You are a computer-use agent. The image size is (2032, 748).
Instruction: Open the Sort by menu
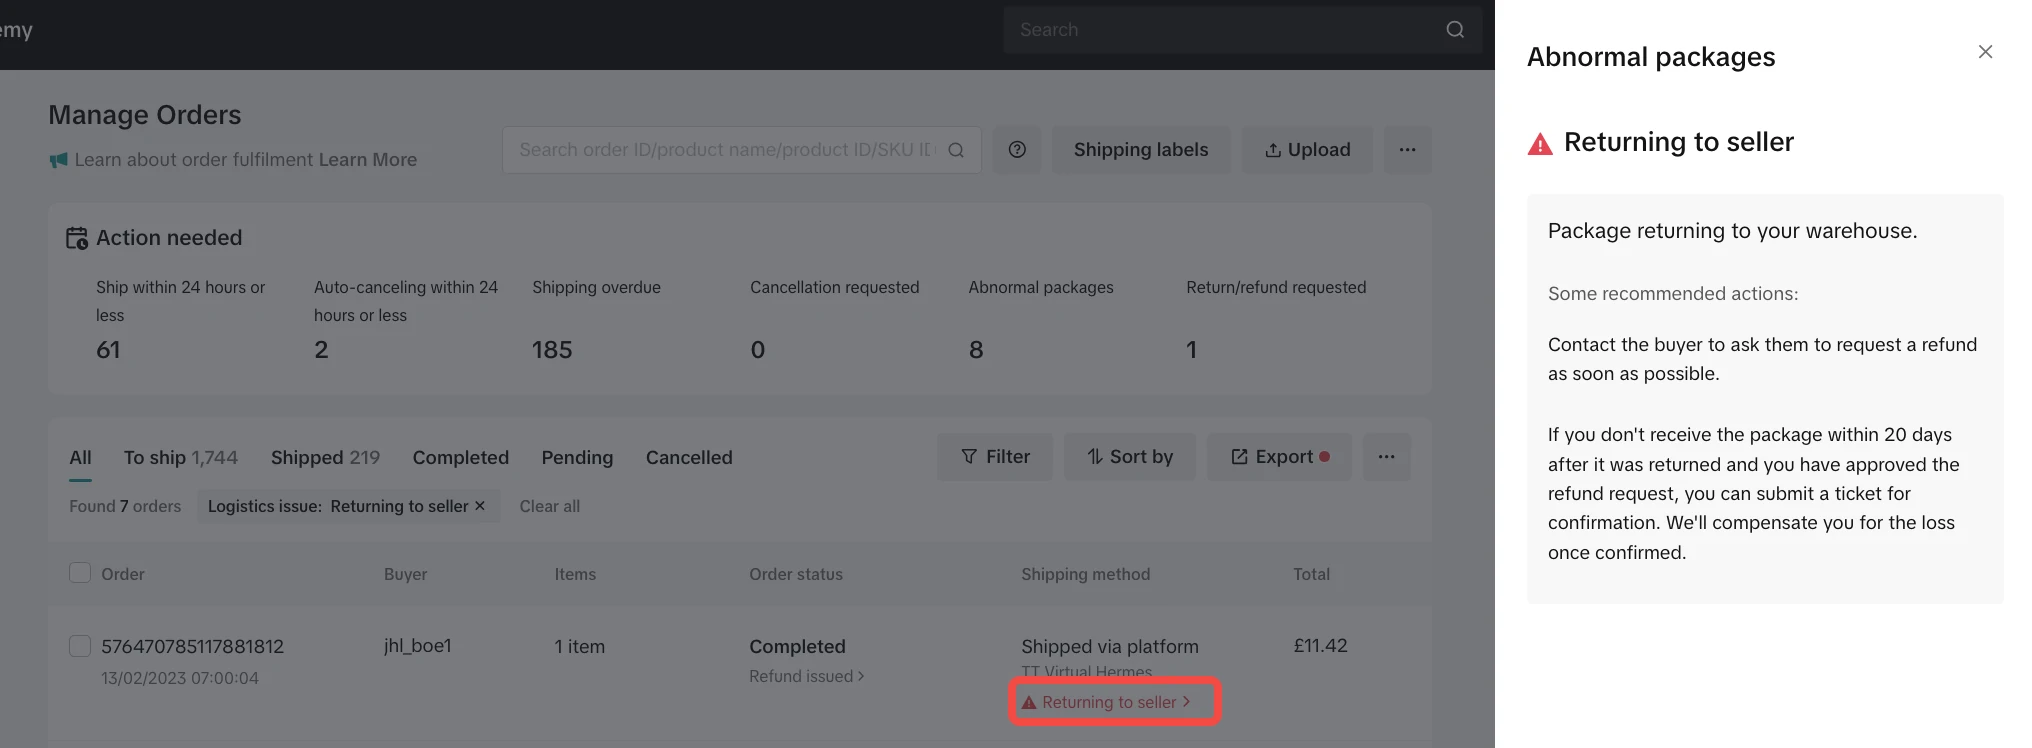point(1130,457)
